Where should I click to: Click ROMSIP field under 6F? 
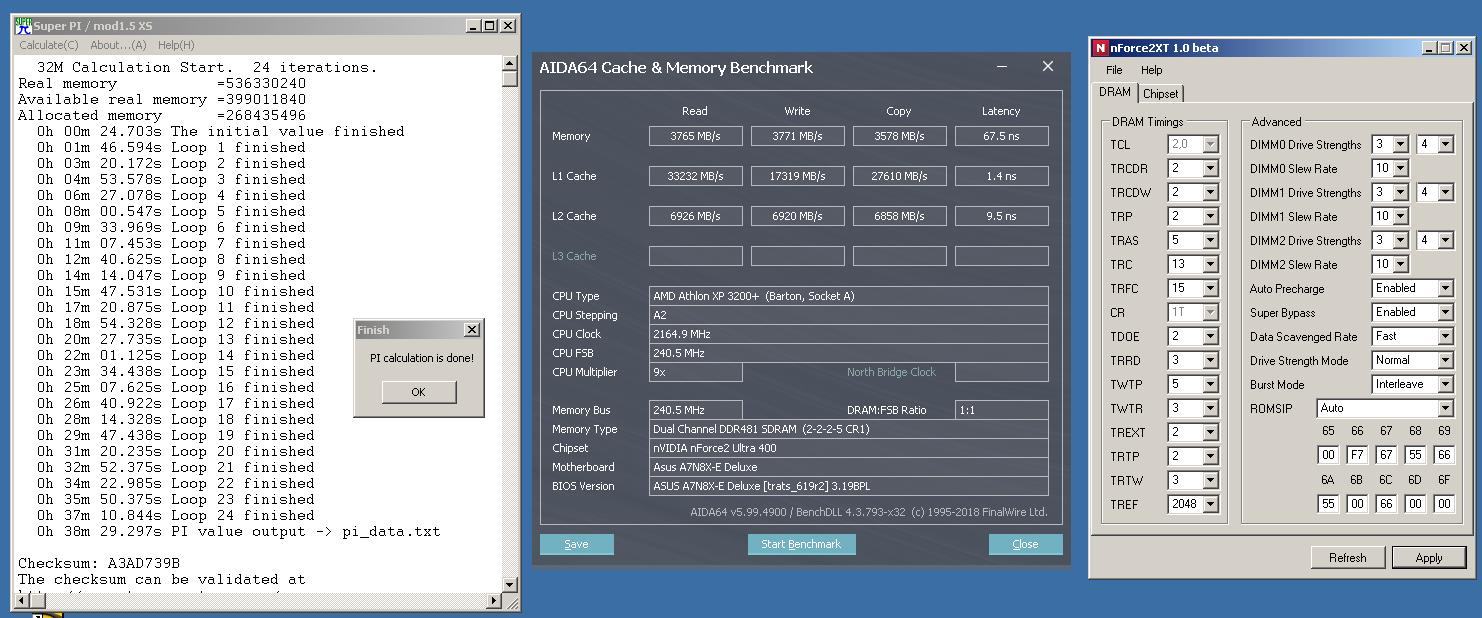(1444, 504)
